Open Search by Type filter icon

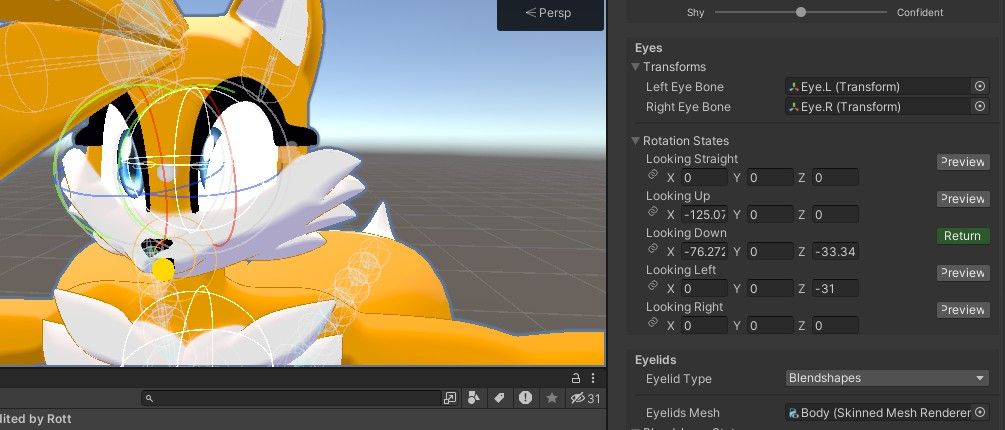[474, 398]
